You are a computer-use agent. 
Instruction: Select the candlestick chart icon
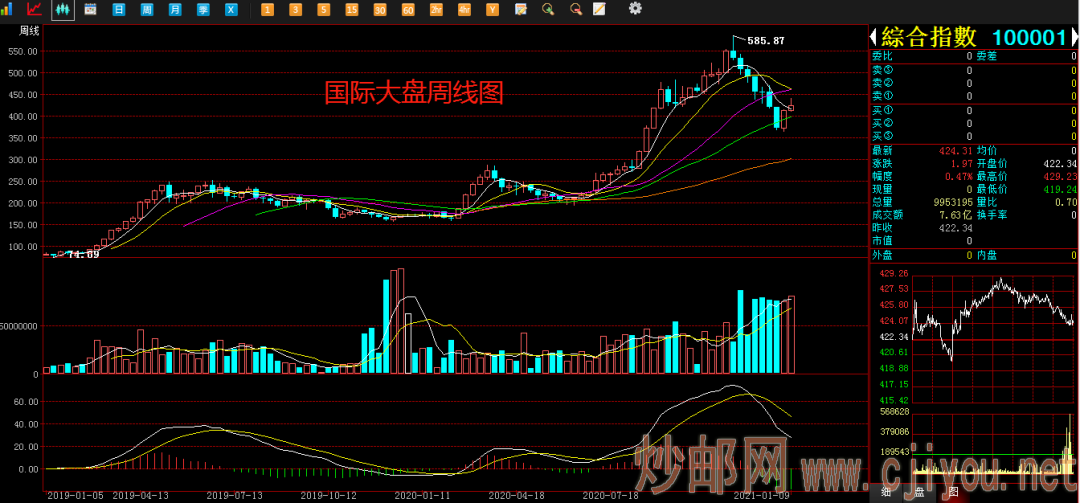click(63, 9)
